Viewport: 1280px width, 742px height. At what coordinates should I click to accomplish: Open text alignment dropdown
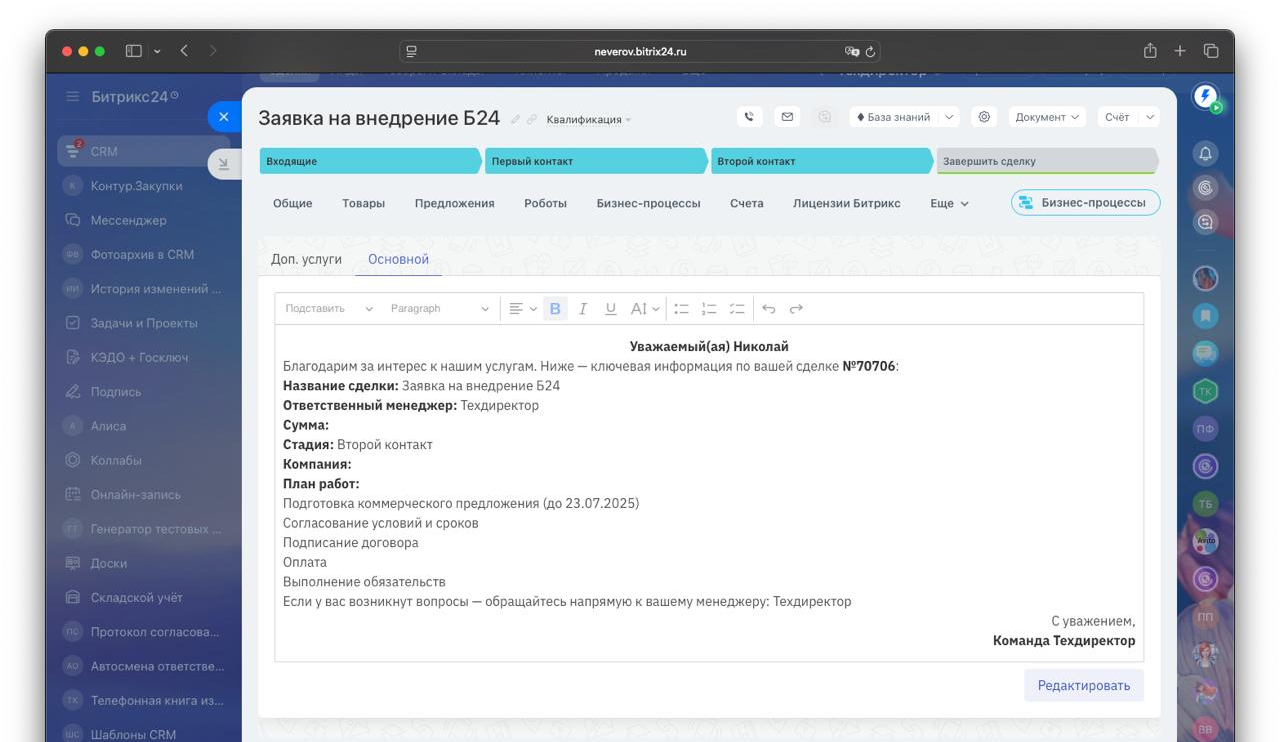coord(522,309)
